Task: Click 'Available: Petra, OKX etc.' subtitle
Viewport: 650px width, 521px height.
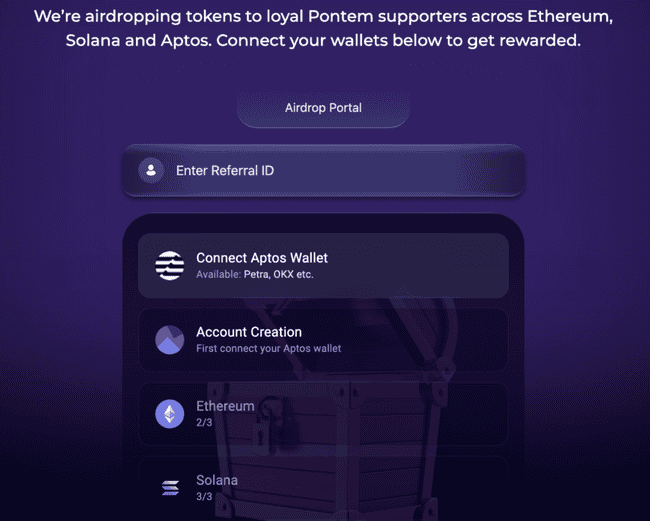Action: [x=255, y=274]
